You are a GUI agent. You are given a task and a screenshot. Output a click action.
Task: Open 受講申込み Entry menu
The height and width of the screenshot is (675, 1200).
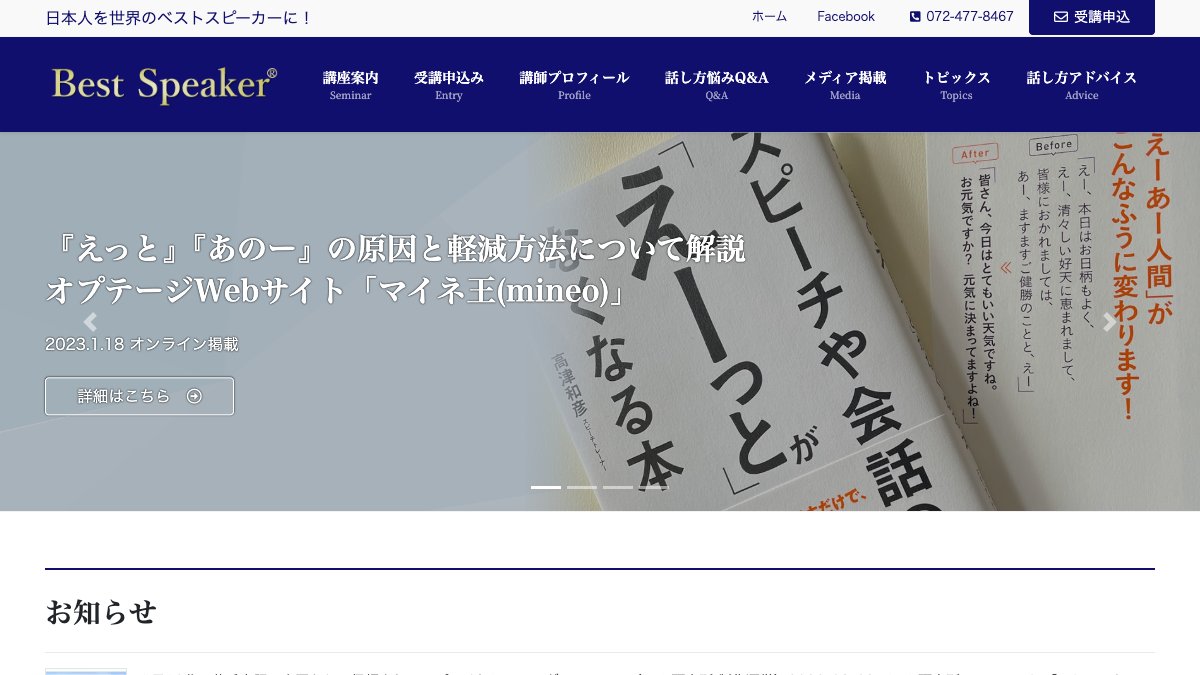tap(449, 85)
